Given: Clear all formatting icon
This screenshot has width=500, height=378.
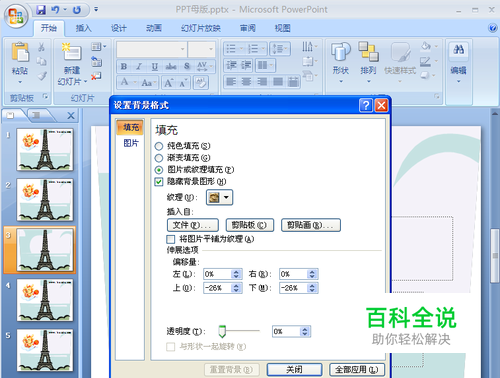Looking at the screenshot, I should tap(201, 82).
